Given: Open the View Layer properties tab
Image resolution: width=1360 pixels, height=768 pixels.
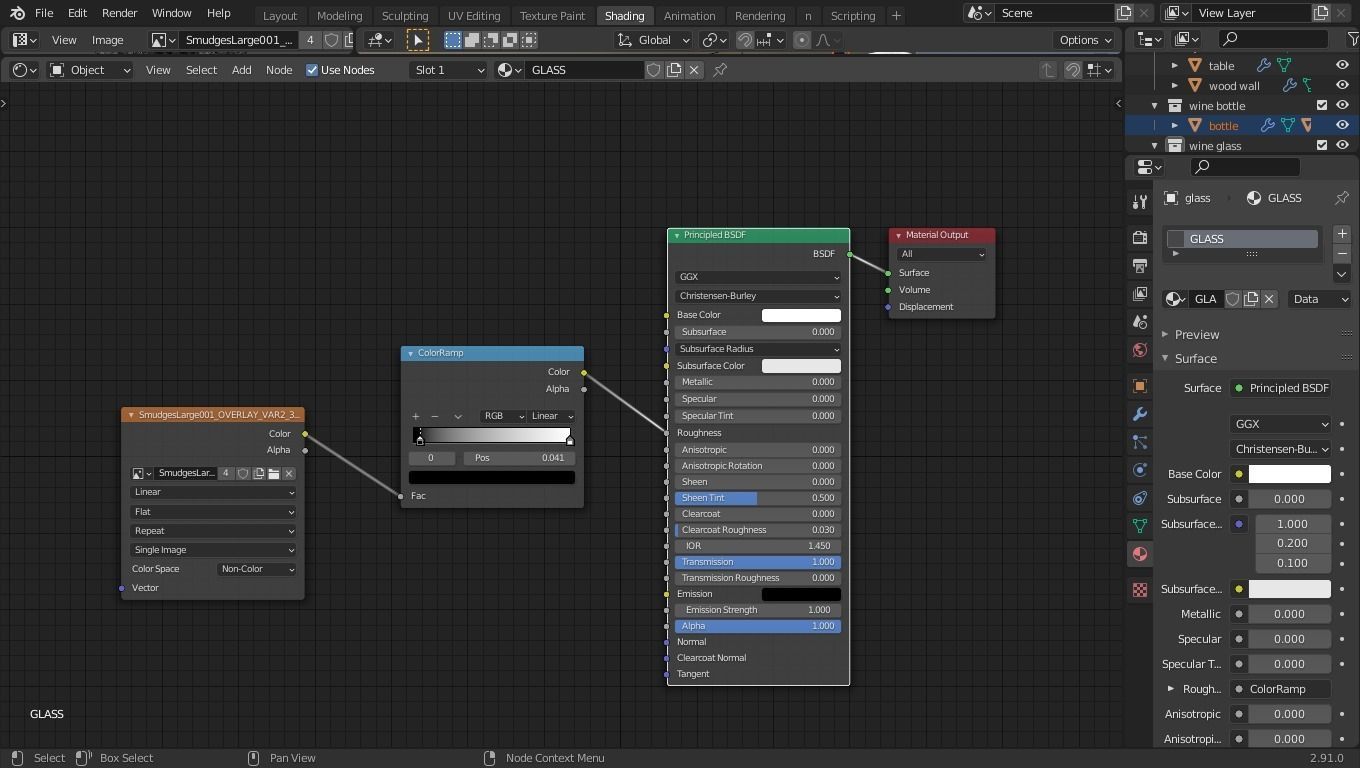Looking at the screenshot, I should point(1139,294).
